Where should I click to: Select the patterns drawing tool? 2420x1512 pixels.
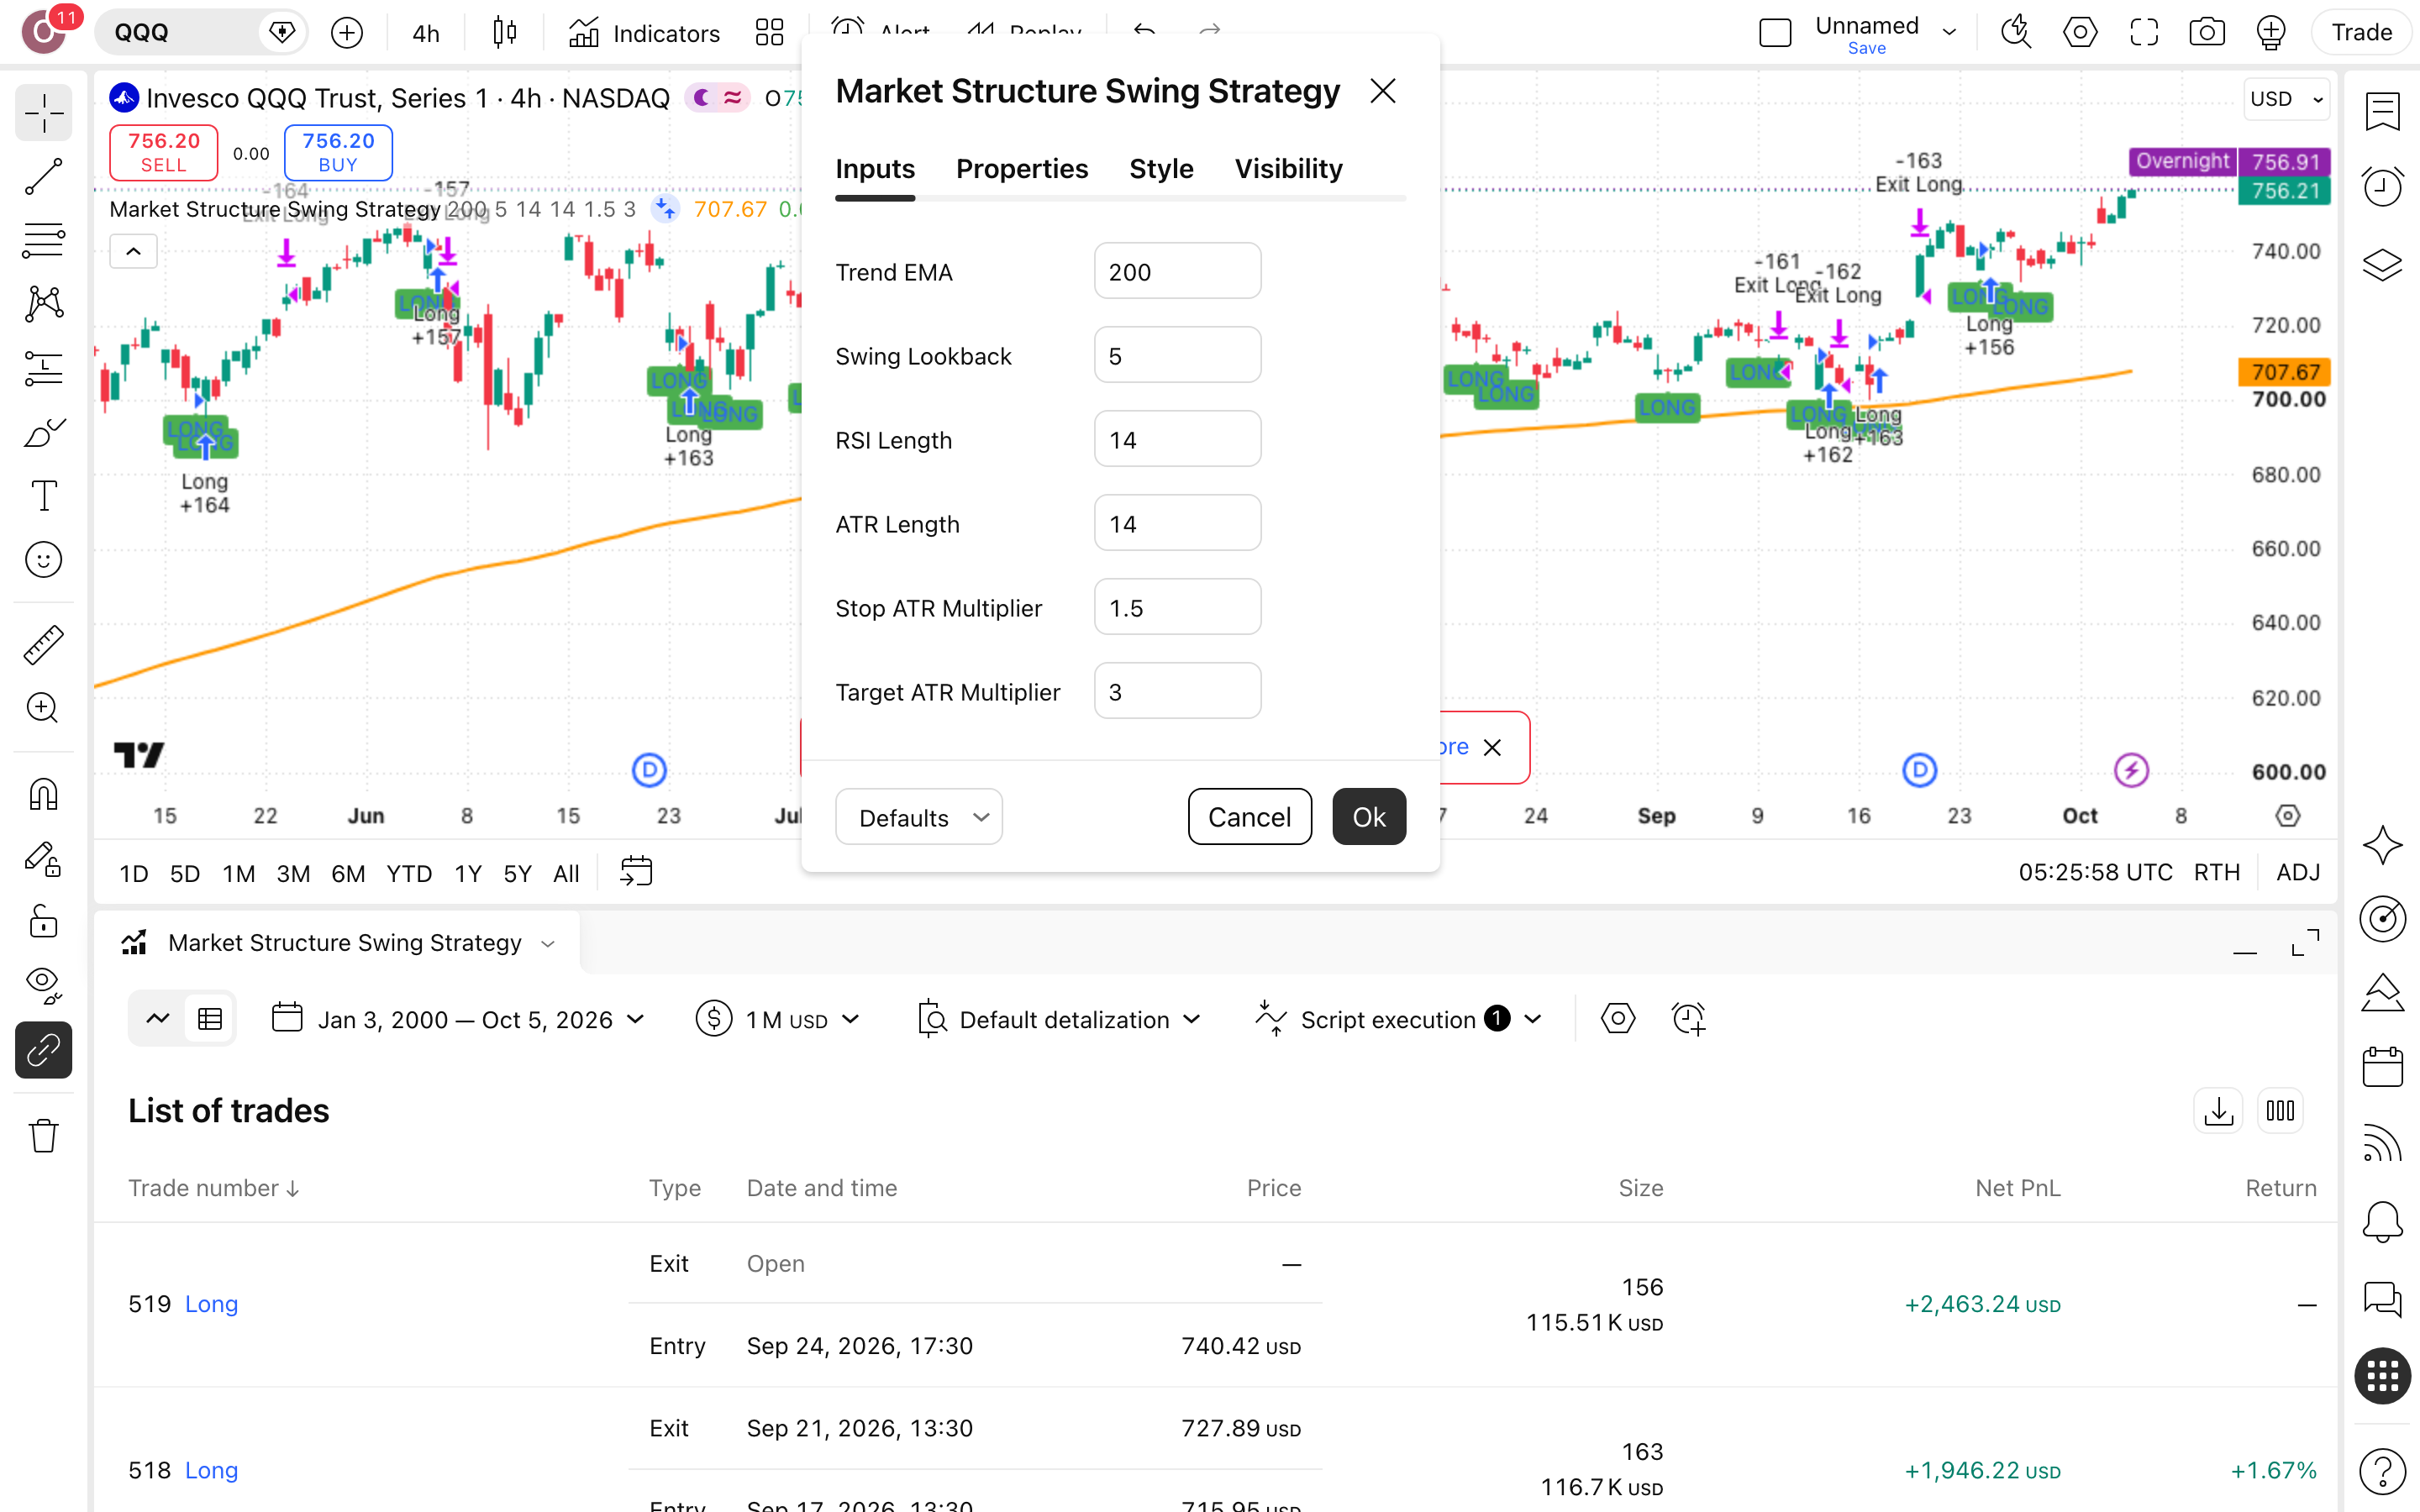(x=44, y=304)
